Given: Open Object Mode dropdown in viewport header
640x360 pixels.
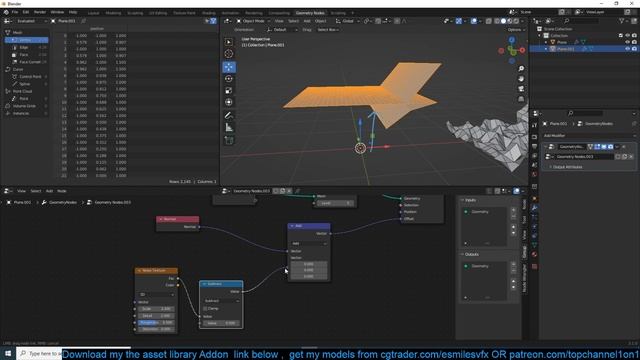Looking at the screenshot, I should (x=253, y=21).
